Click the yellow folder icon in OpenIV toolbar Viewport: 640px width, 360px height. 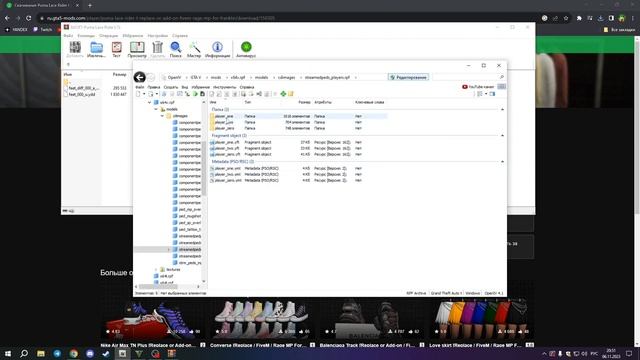click(x=291, y=94)
